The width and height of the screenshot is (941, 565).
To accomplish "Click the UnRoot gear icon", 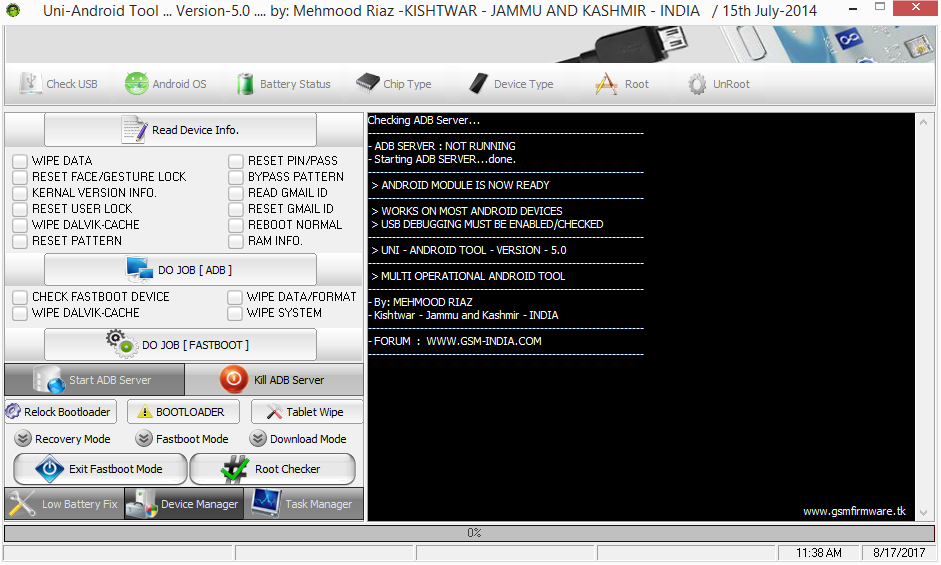I will (x=697, y=84).
